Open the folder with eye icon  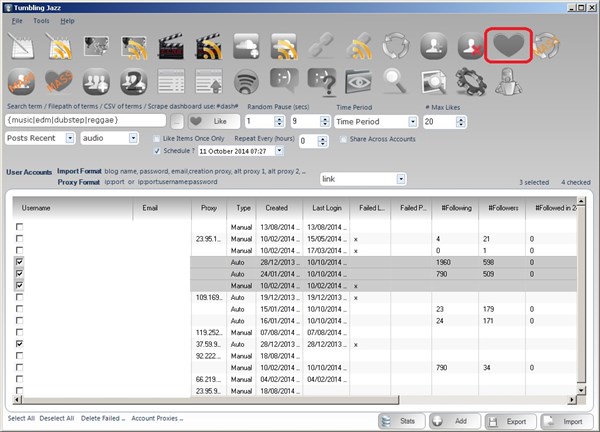(x=358, y=82)
